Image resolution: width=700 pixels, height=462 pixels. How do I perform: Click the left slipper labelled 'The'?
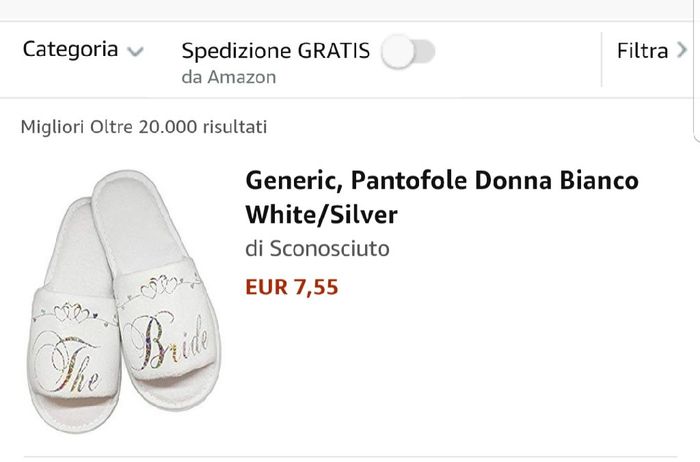(x=73, y=320)
